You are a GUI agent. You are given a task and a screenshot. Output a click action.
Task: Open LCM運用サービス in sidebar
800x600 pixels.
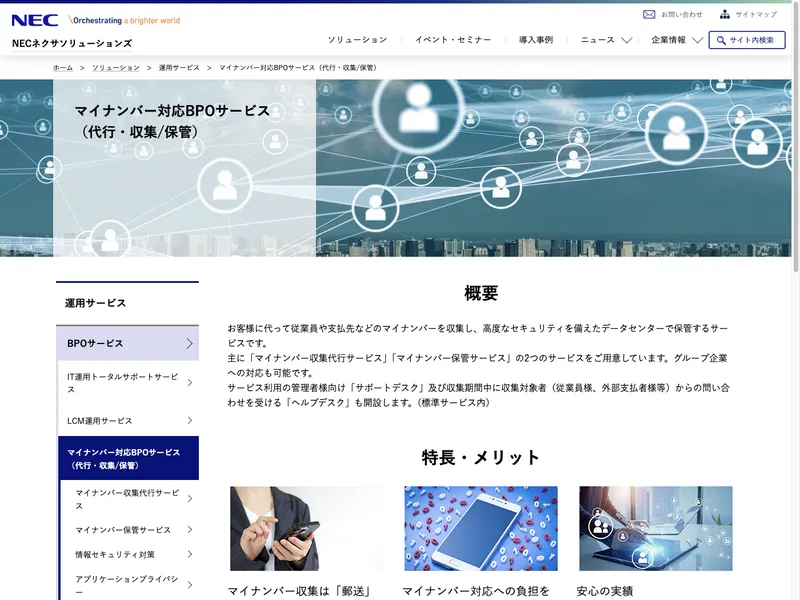tap(127, 421)
